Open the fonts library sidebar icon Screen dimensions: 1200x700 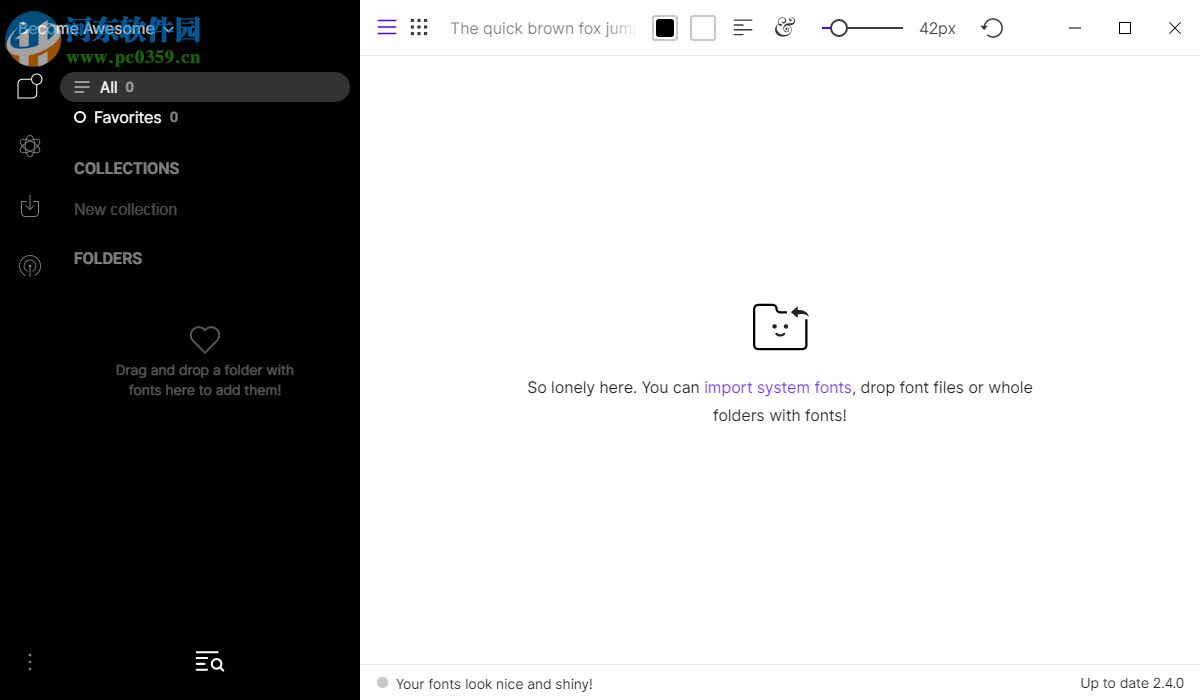click(x=30, y=87)
